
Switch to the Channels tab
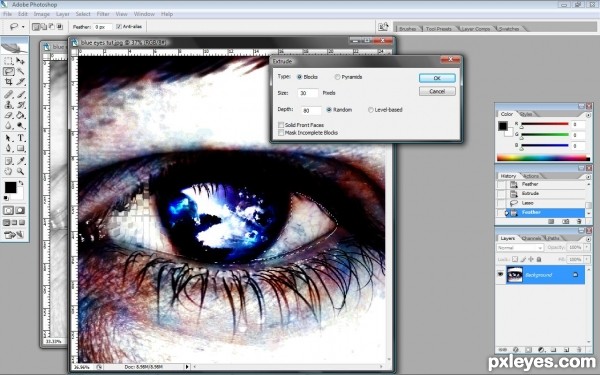click(x=532, y=238)
